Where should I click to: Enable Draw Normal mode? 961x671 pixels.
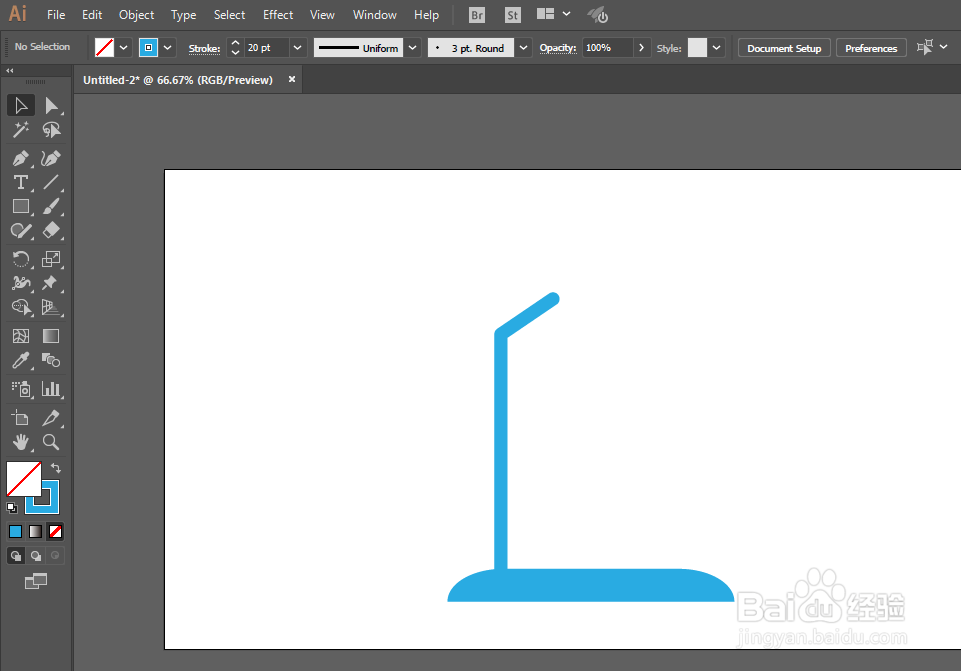tap(16, 556)
